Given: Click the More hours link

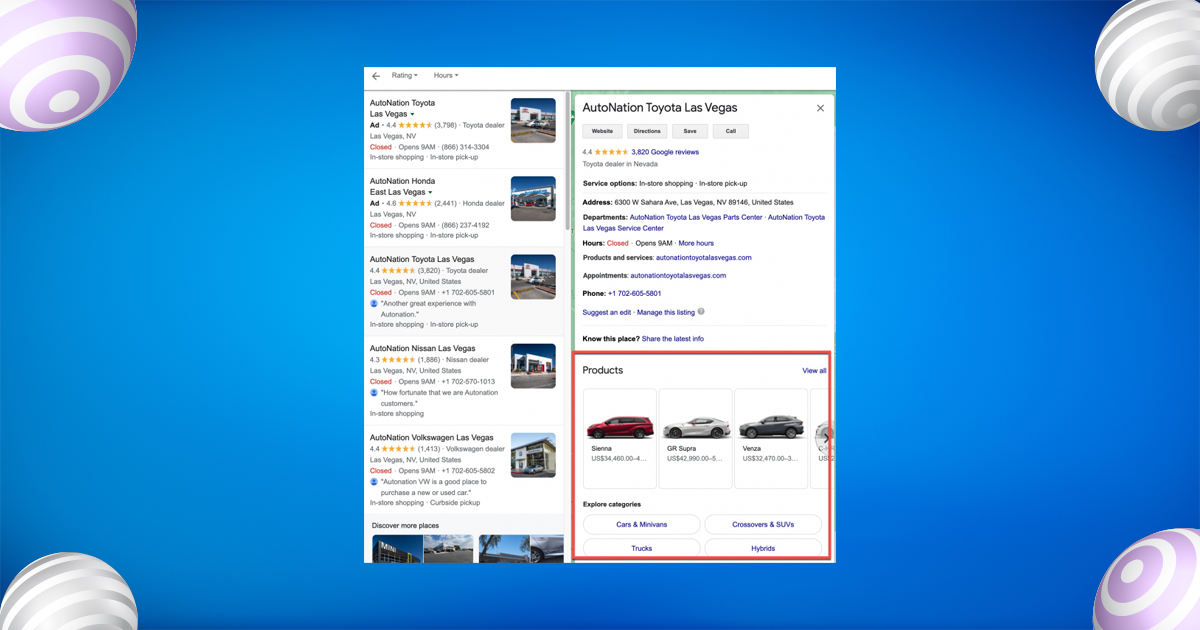Looking at the screenshot, I should coord(696,243).
